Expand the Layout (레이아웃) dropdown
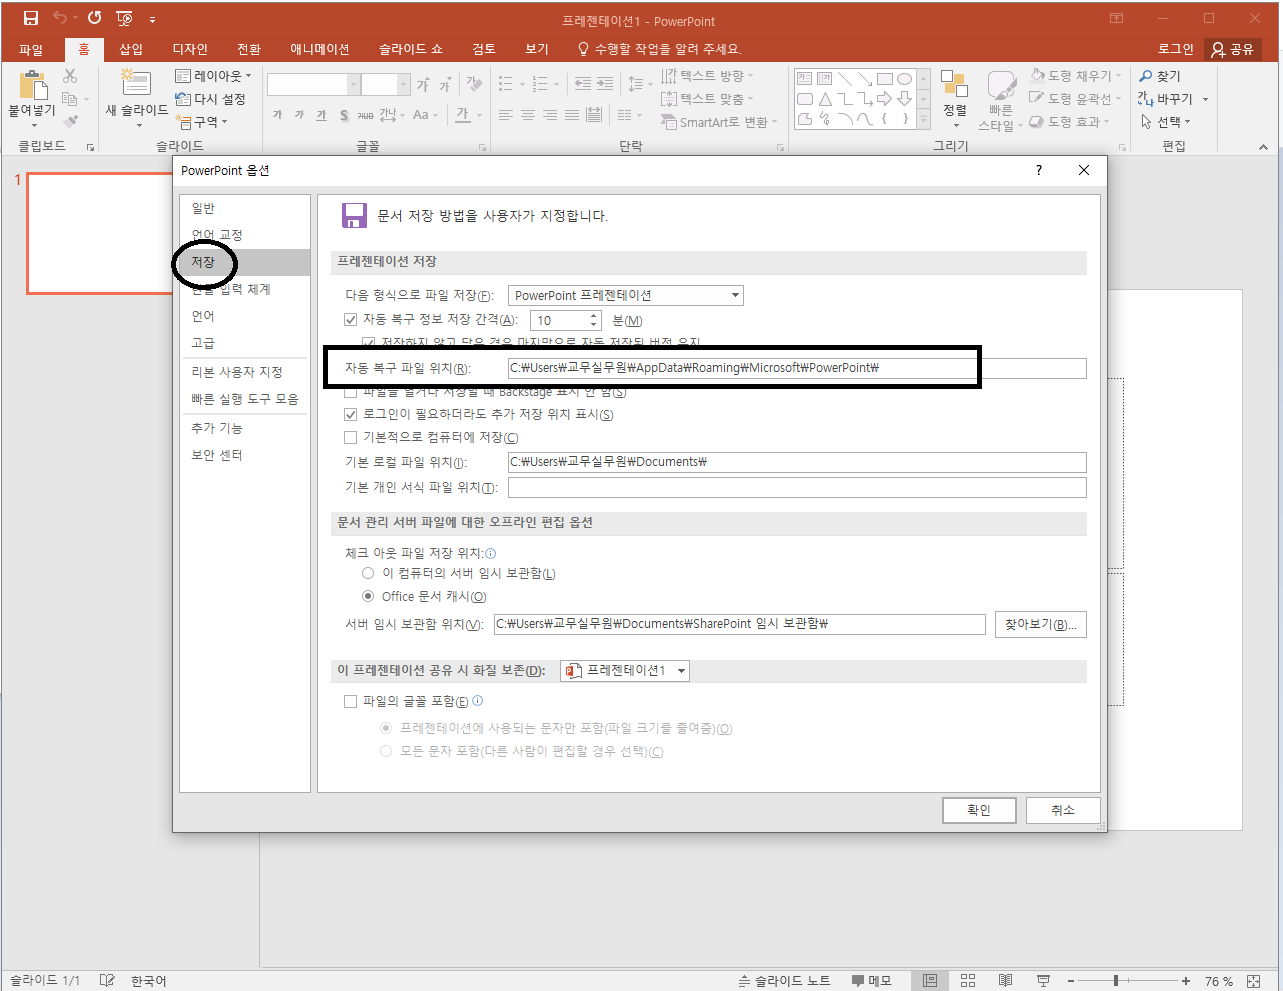Viewport: 1283px width, 991px height. coord(214,76)
